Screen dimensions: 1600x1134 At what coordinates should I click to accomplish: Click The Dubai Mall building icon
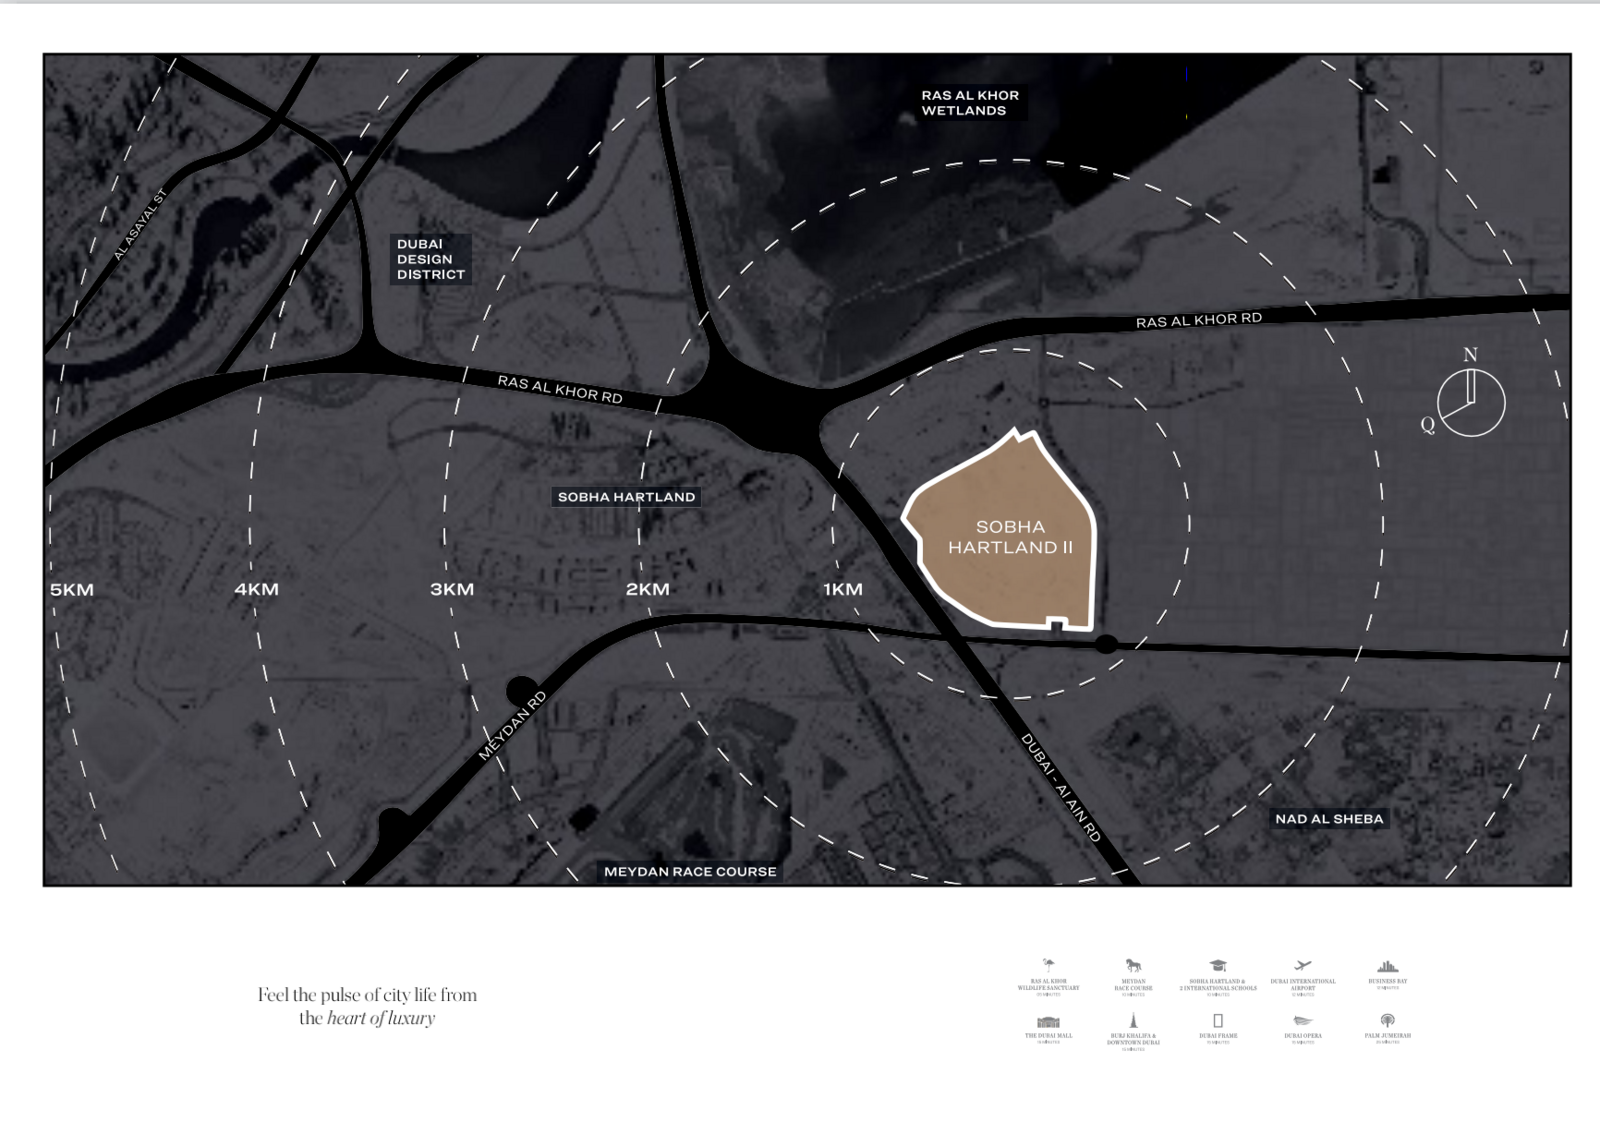click(x=1048, y=1022)
